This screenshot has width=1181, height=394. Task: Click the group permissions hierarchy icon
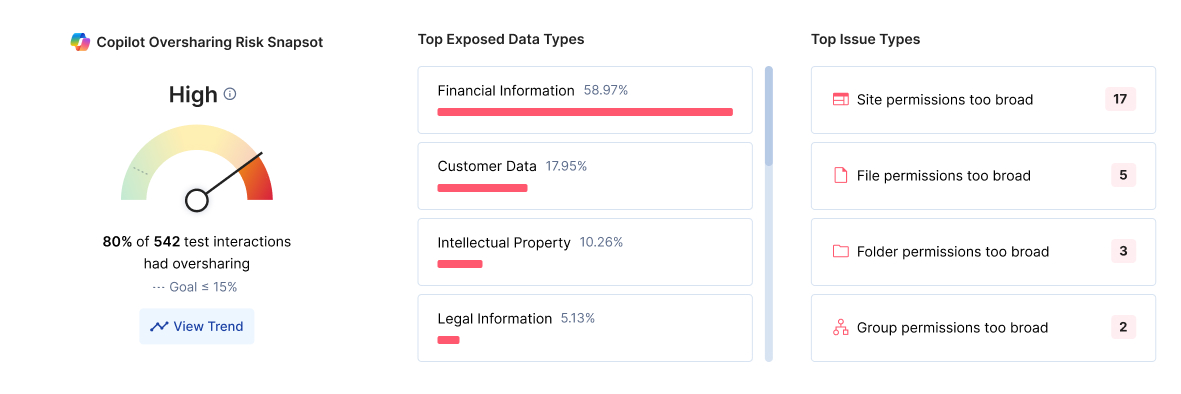pyautogui.click(x=841, y=327)
